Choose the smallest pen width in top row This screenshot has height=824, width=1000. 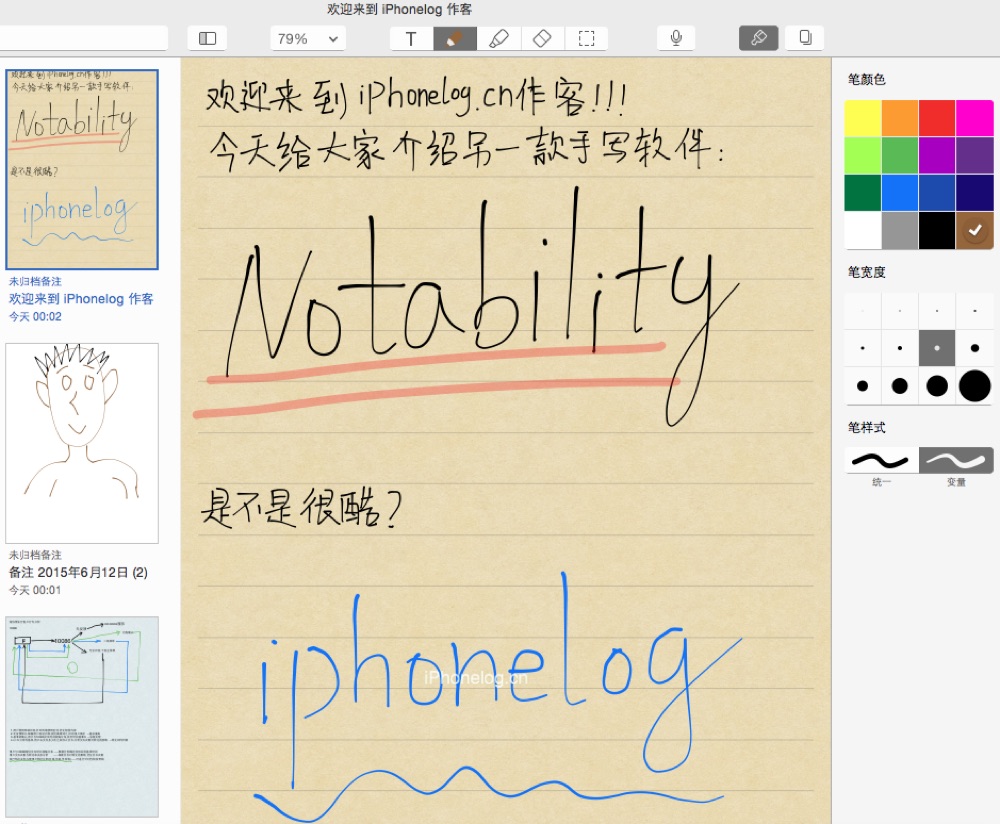point(863,311)
